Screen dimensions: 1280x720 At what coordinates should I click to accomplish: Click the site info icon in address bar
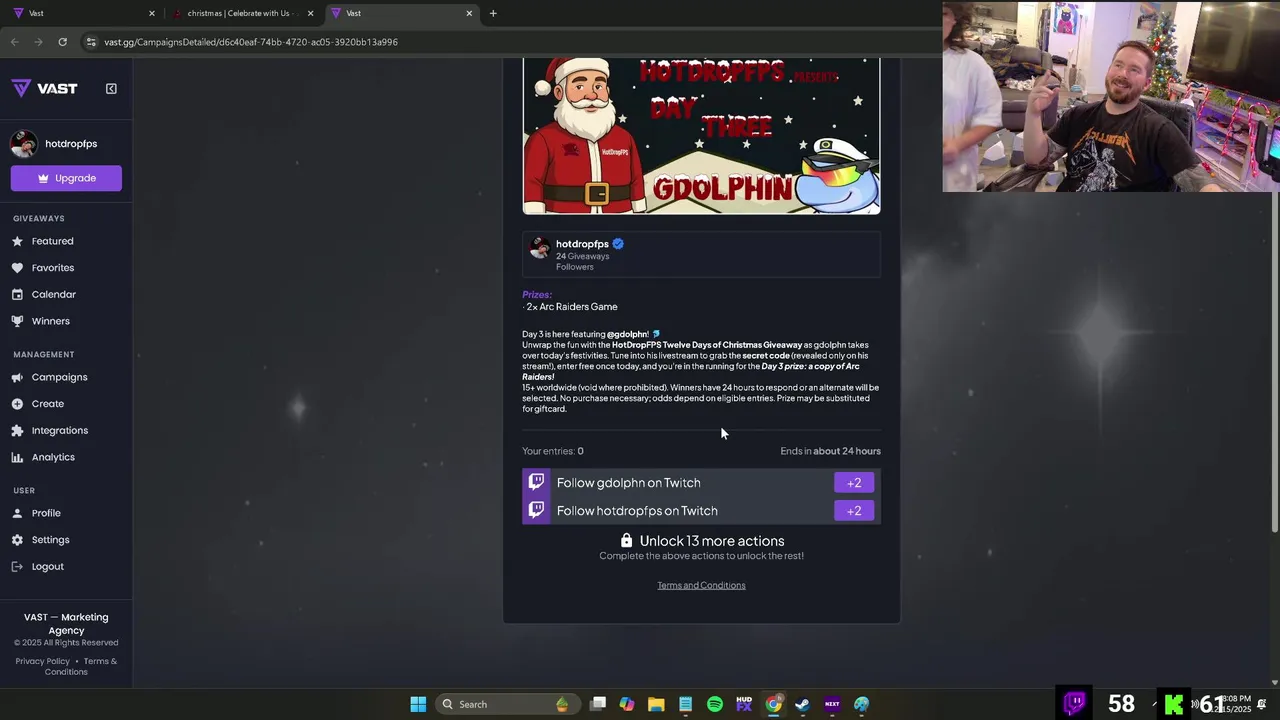91,42
